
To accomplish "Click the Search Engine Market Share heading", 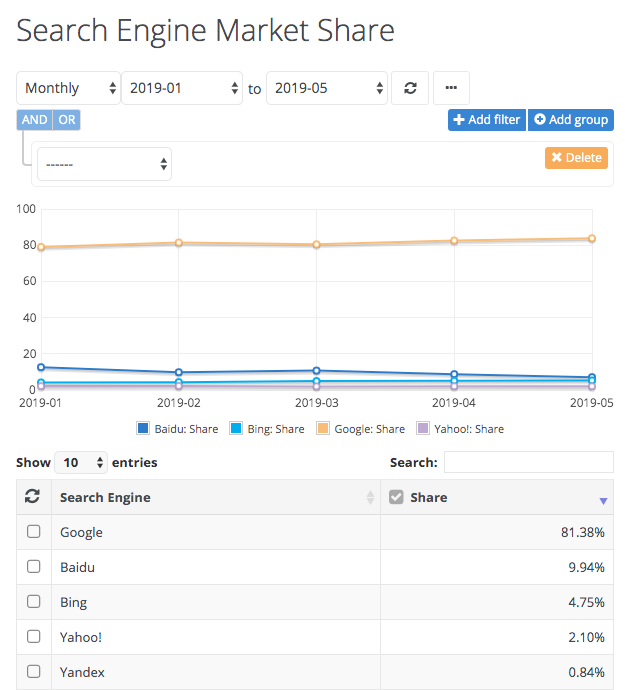I will click(x=206, y=31).
